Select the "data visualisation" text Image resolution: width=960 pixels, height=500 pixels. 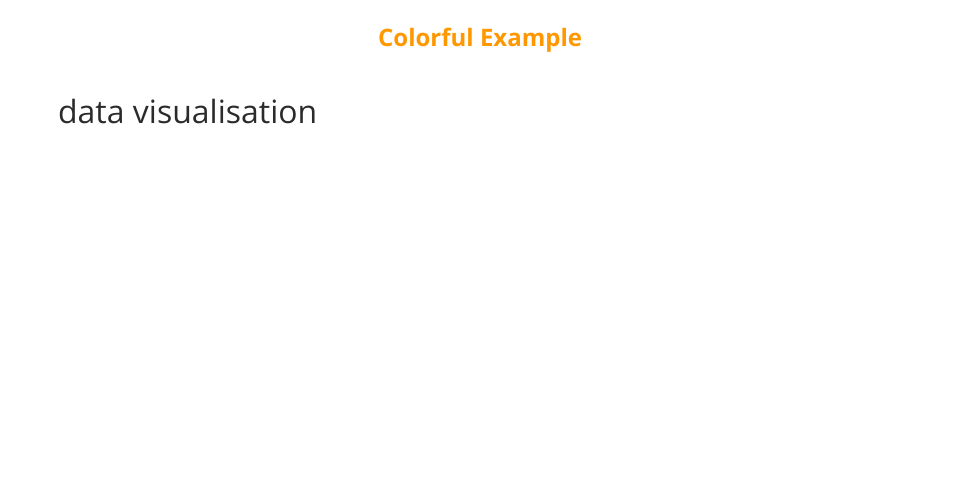pyautogui.click(x=187, y=112)
